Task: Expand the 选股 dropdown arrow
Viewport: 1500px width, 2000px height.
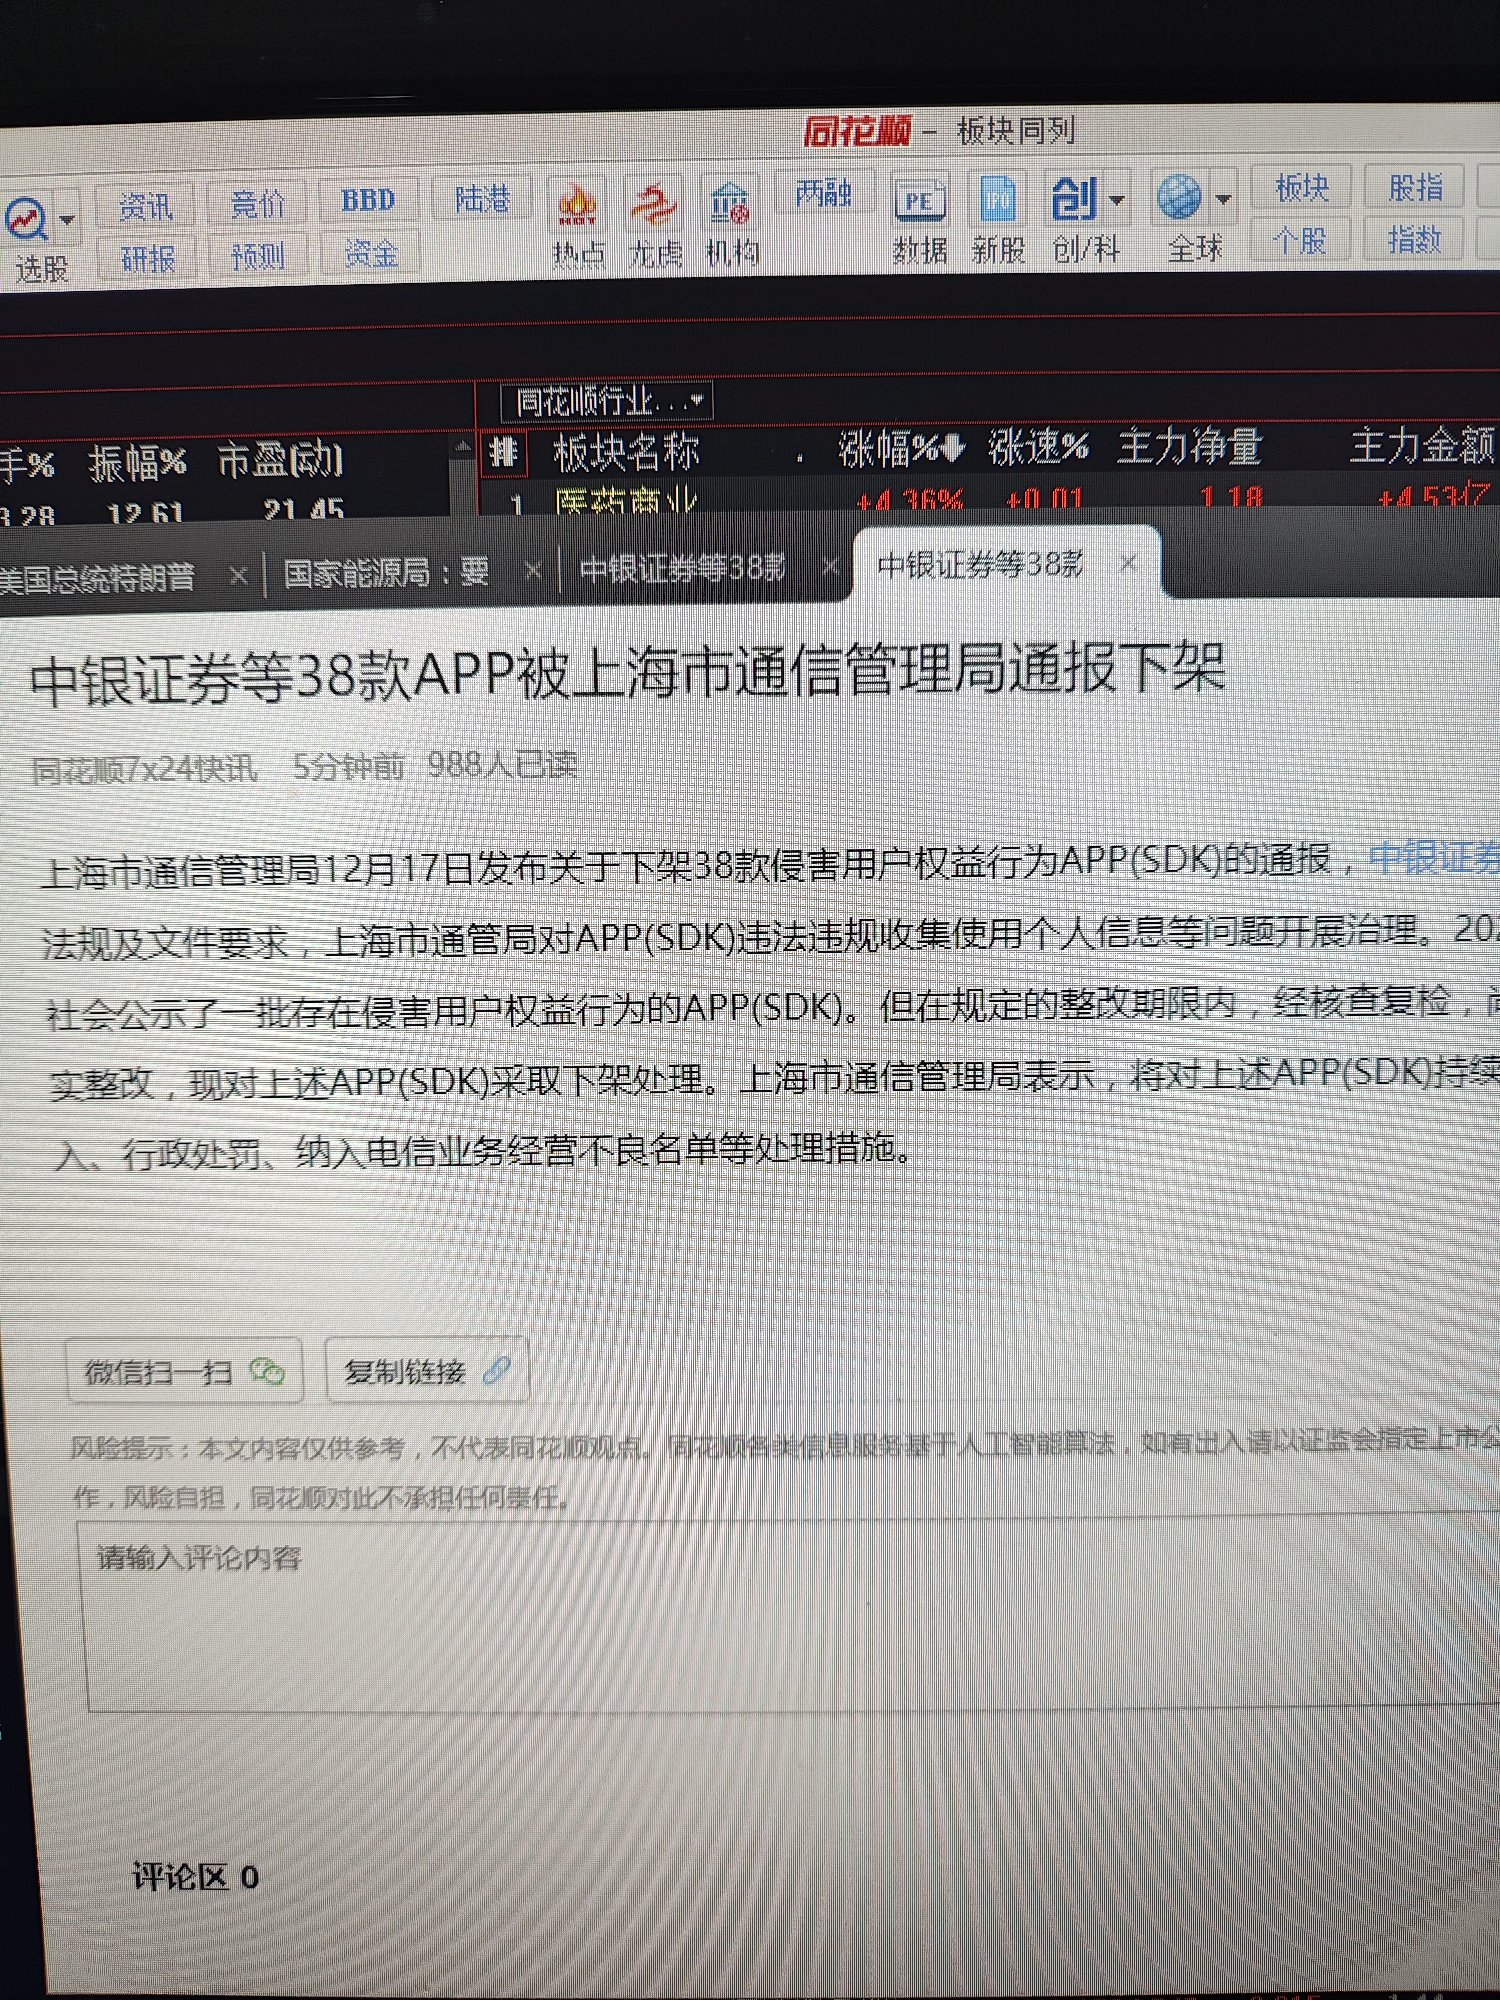Action: [x=67, y=220]
